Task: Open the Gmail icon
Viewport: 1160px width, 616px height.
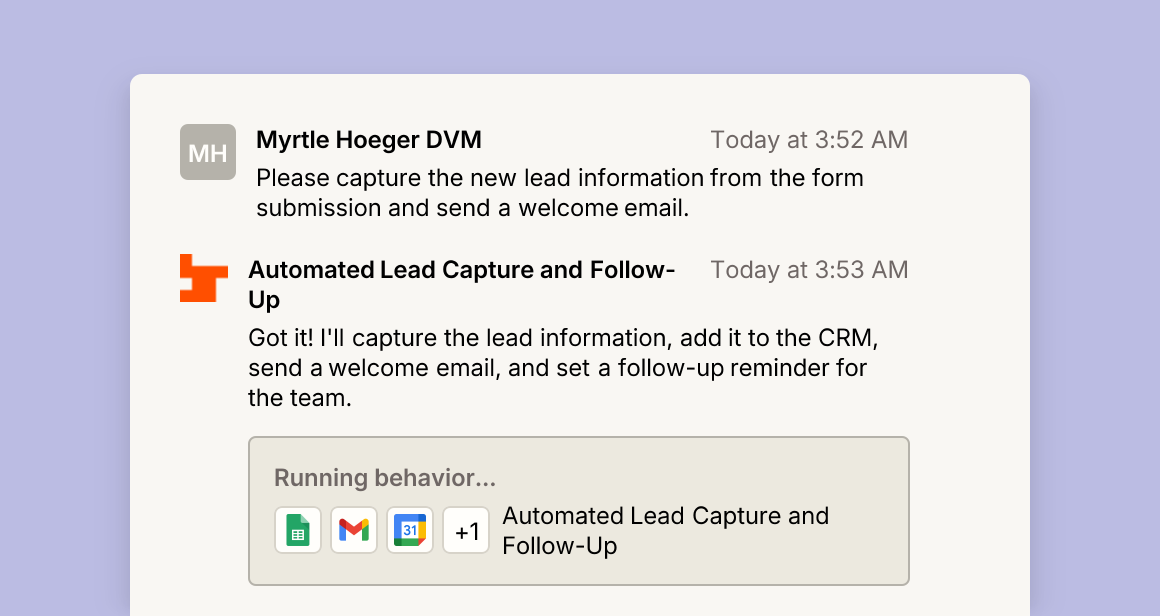Action: pyautogui.click(x=354, y=530)
